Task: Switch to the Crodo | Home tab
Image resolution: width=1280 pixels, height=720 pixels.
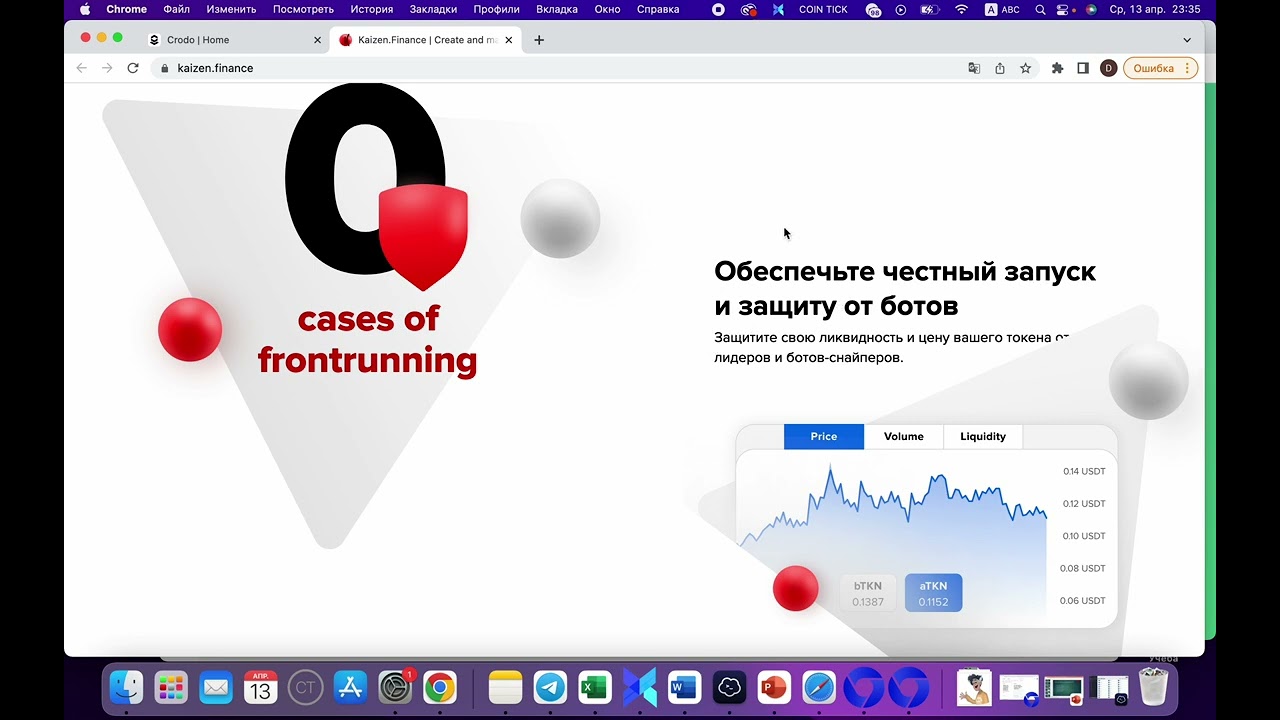Action: point(234,40)
